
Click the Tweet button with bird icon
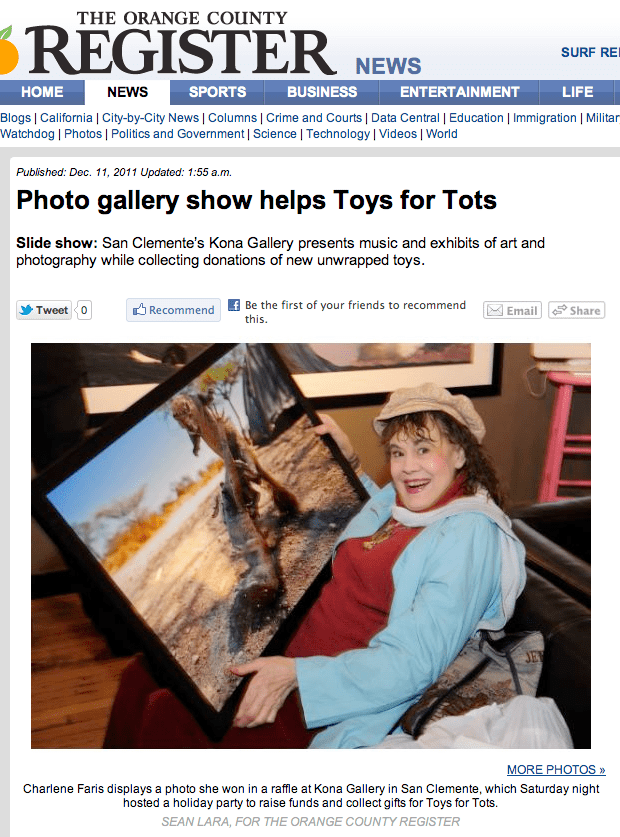pos(44,310)
